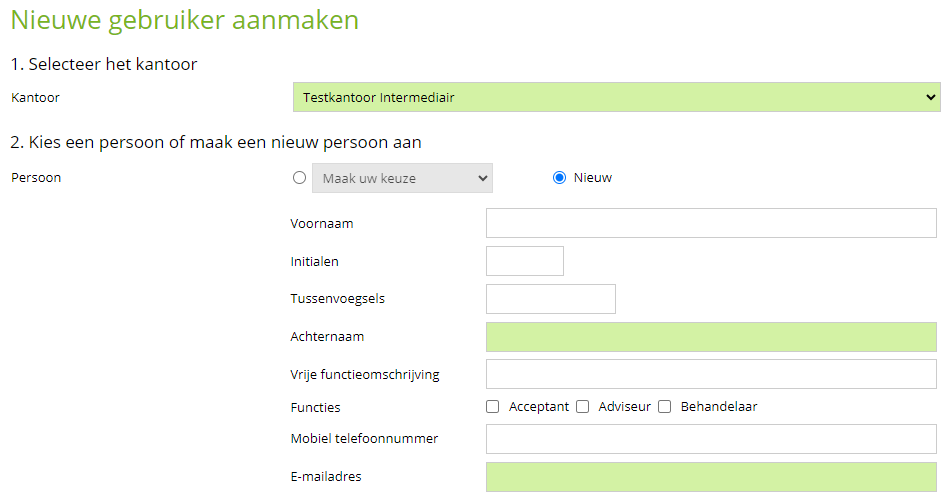Image resolution: width=950 pixels, height=503 pixels.
Task: Click the 'Nieuwe gebruiker aanmaken' heading
Action: tap(185, 21)
